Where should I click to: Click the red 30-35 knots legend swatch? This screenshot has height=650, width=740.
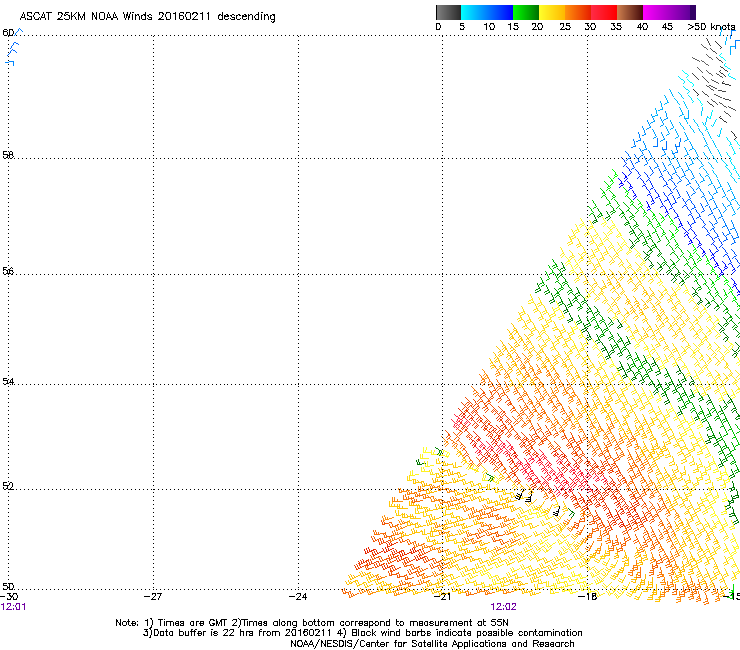tap(604, 12)
